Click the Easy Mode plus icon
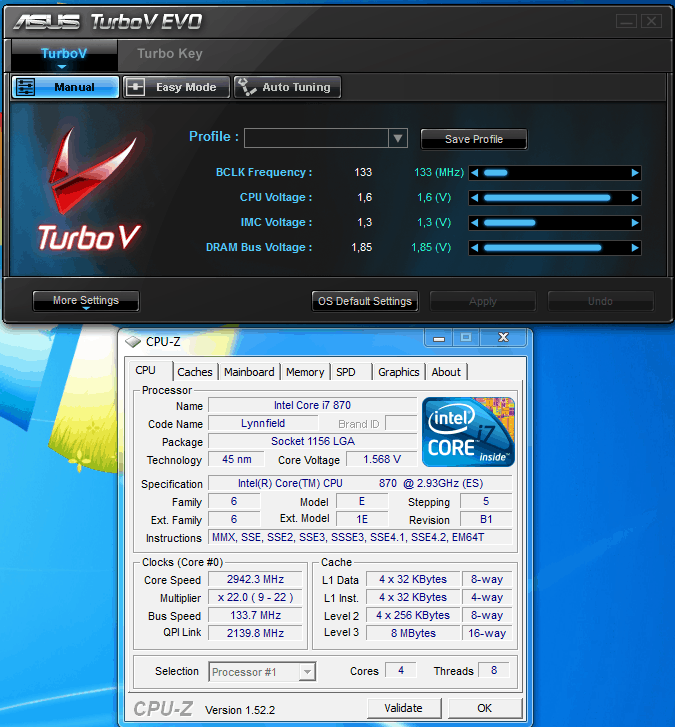 tap(135, 87)
